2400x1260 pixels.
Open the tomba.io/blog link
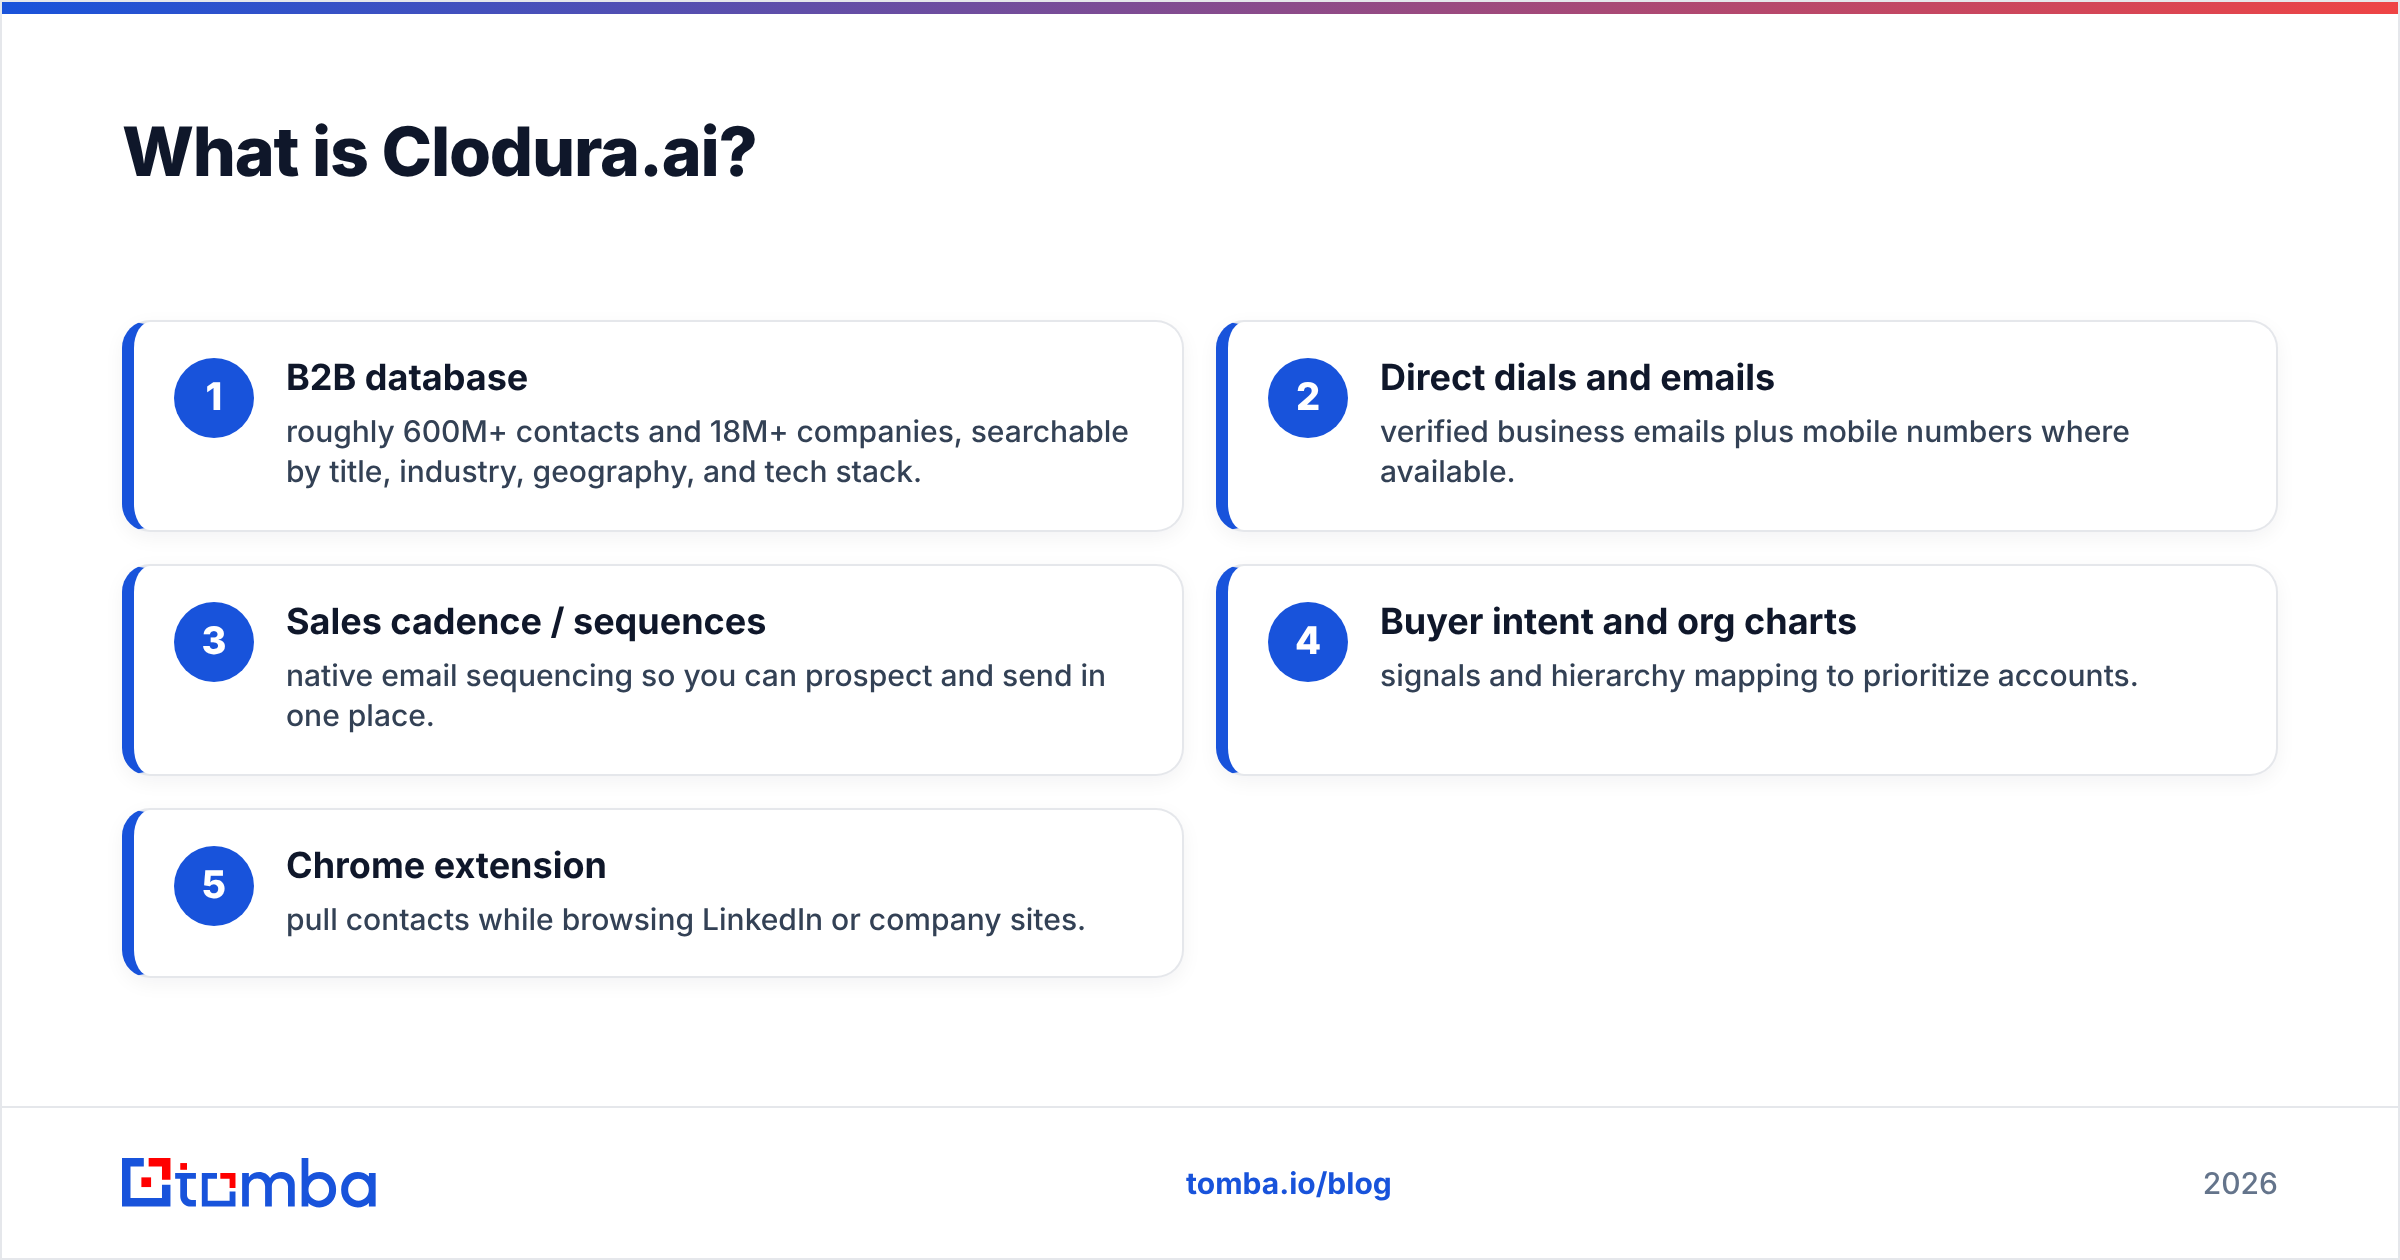(x=1288, y=1184)
